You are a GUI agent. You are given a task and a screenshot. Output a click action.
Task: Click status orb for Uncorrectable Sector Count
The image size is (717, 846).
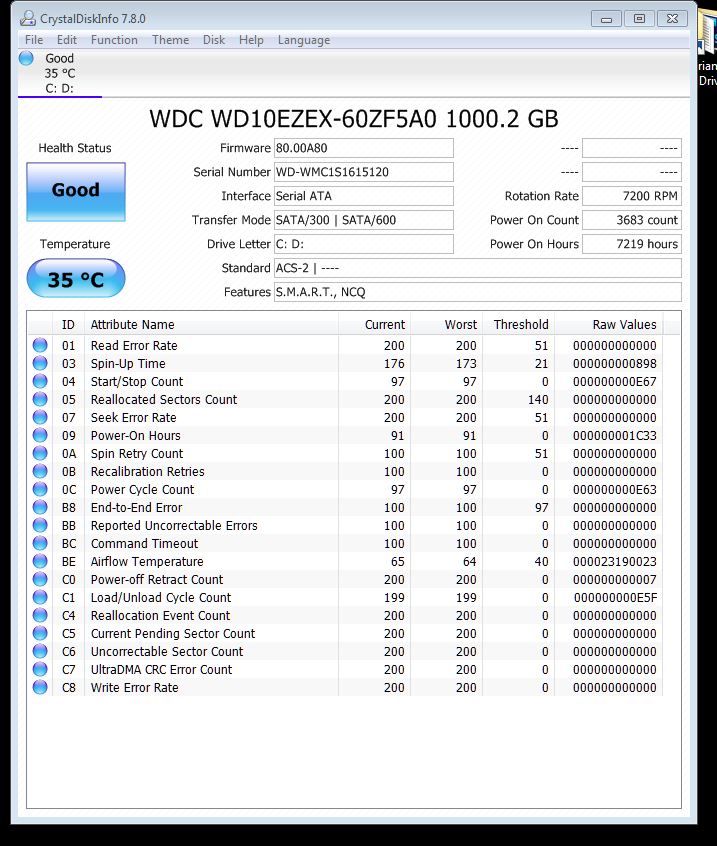(40, 651)
